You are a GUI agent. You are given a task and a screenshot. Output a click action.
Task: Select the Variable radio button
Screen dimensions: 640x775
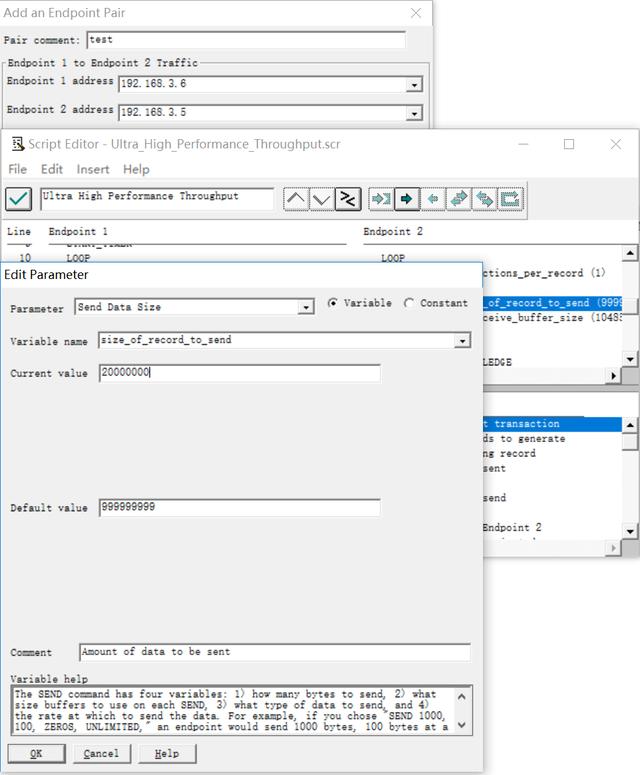[x=334, y=303]
